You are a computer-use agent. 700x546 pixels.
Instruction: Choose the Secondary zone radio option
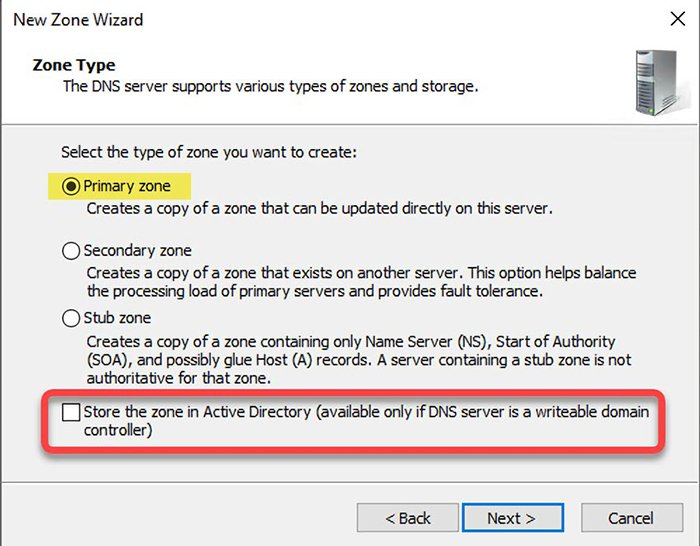coord(71,251)
